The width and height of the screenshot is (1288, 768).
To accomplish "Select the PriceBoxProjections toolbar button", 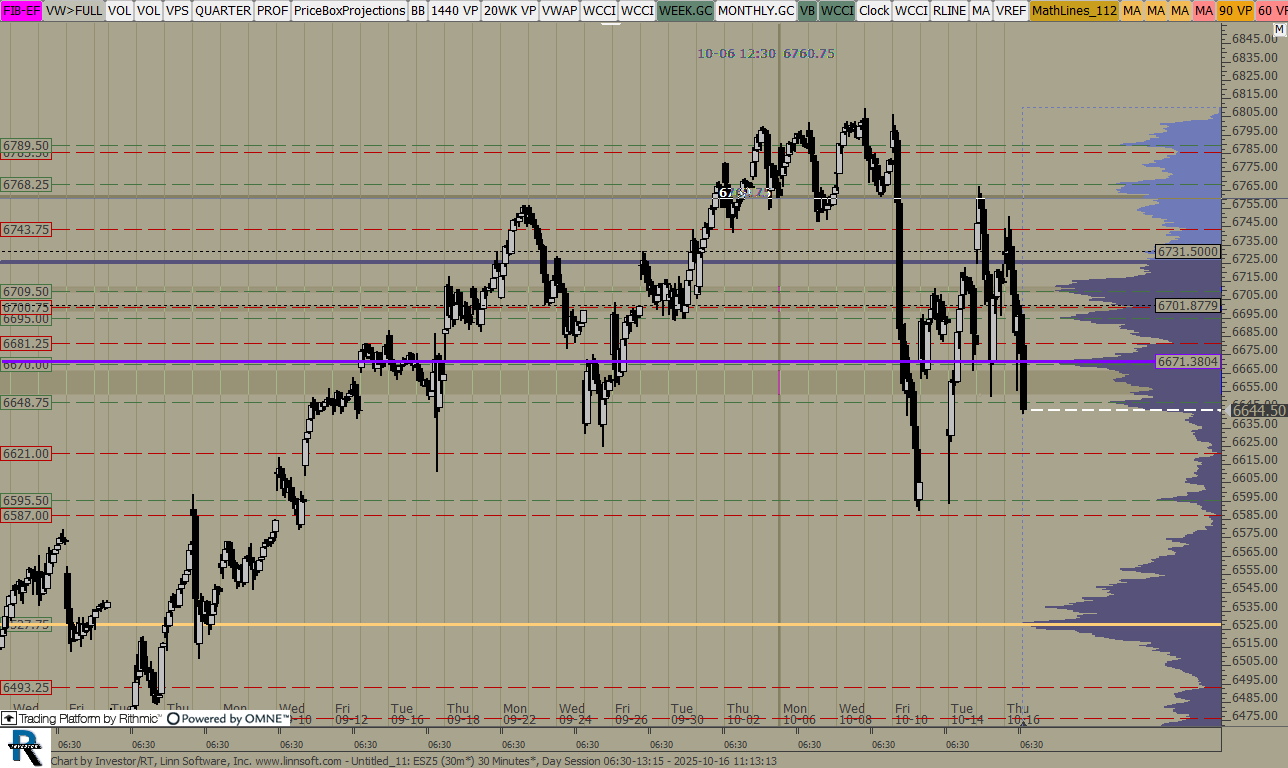I will pyautogui.click(x=349, y=10).
